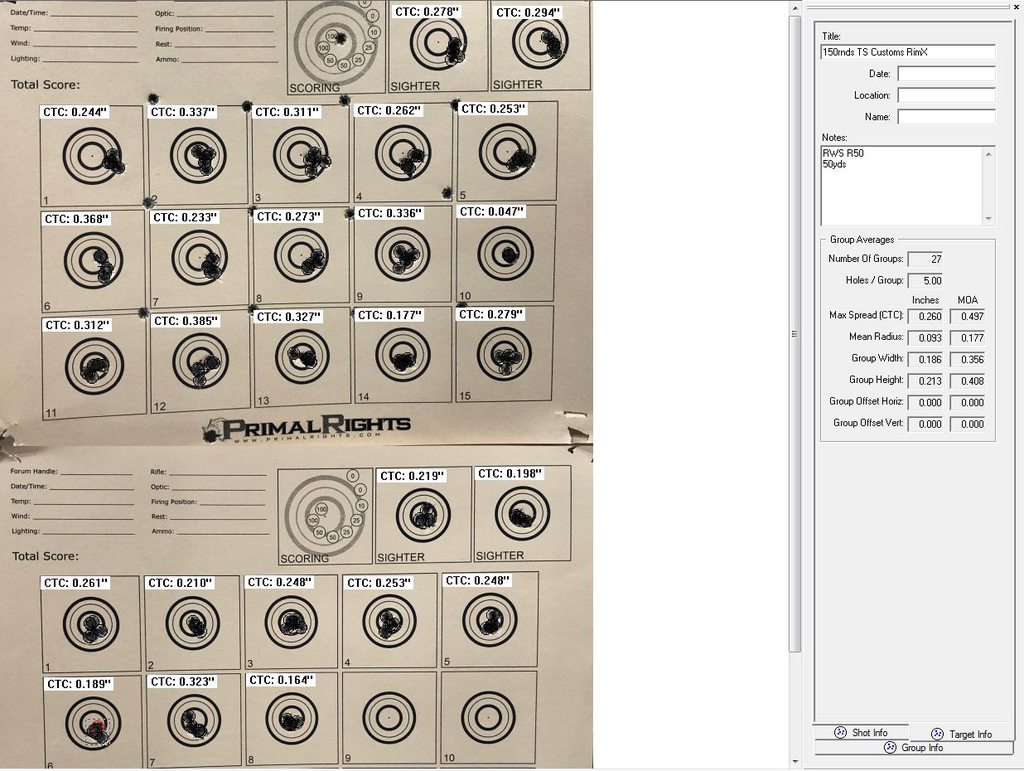1024x771 pixels.
Task: Click Group Height inches value 0.213
Action: click(925, 381)
